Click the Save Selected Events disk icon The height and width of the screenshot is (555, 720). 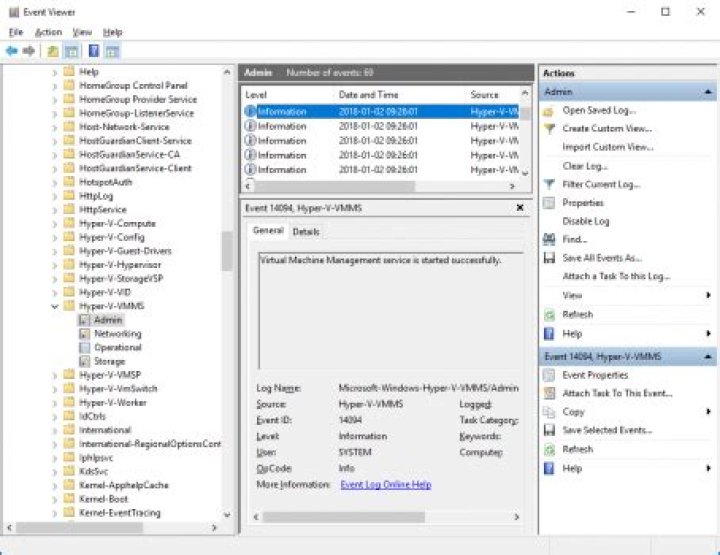[549, 430]
